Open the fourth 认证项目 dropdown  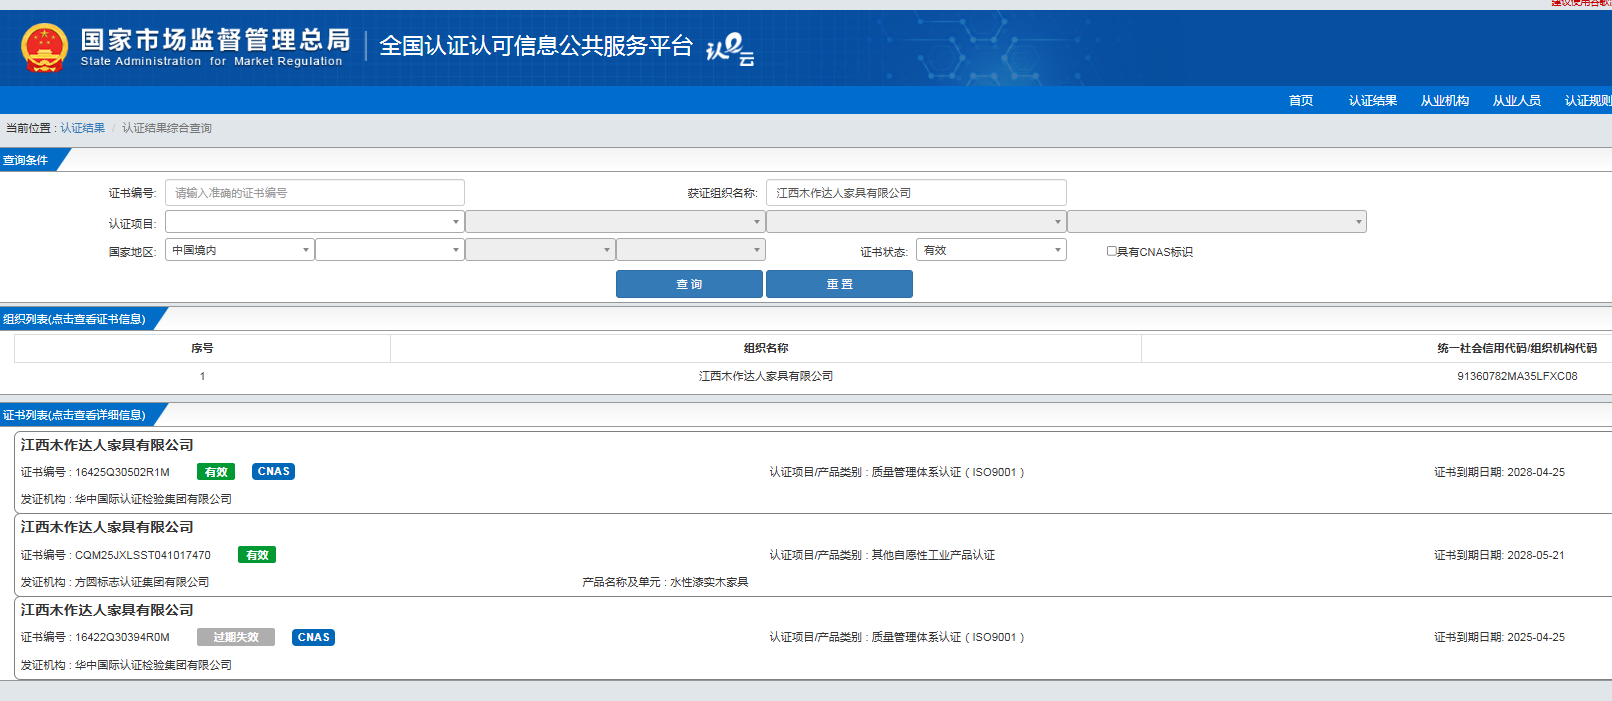[1217, 222]
